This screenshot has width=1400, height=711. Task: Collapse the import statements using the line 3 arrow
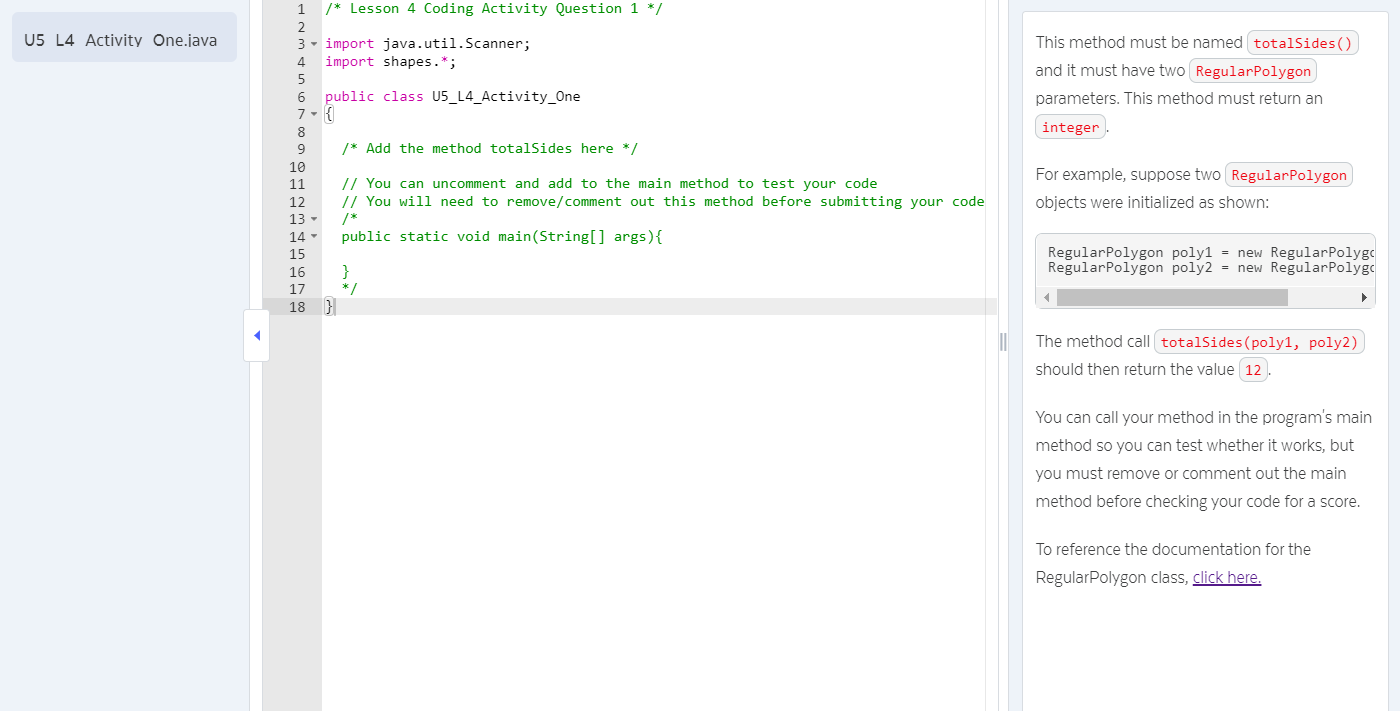point(313,43)
